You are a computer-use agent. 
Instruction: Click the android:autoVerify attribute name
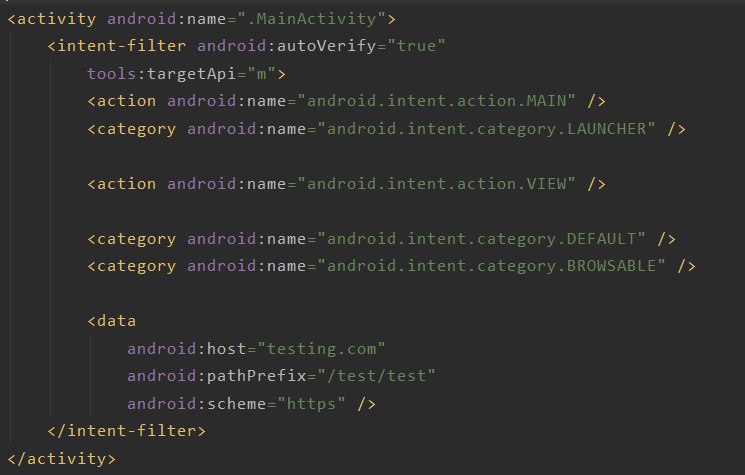click(x=286, y=46)
